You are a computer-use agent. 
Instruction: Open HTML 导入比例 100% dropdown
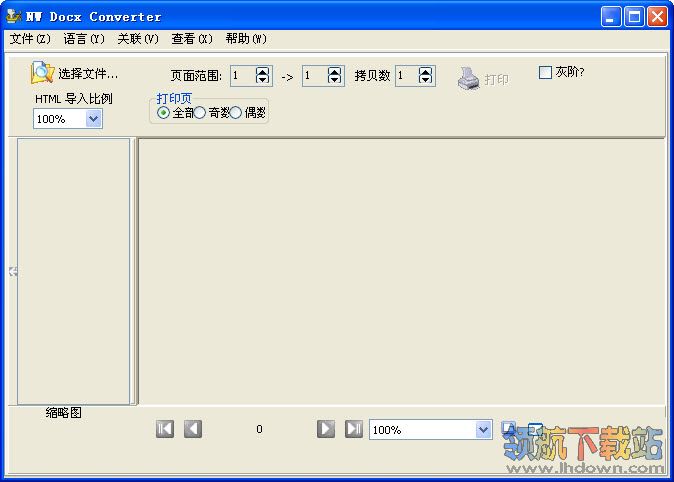93,119
